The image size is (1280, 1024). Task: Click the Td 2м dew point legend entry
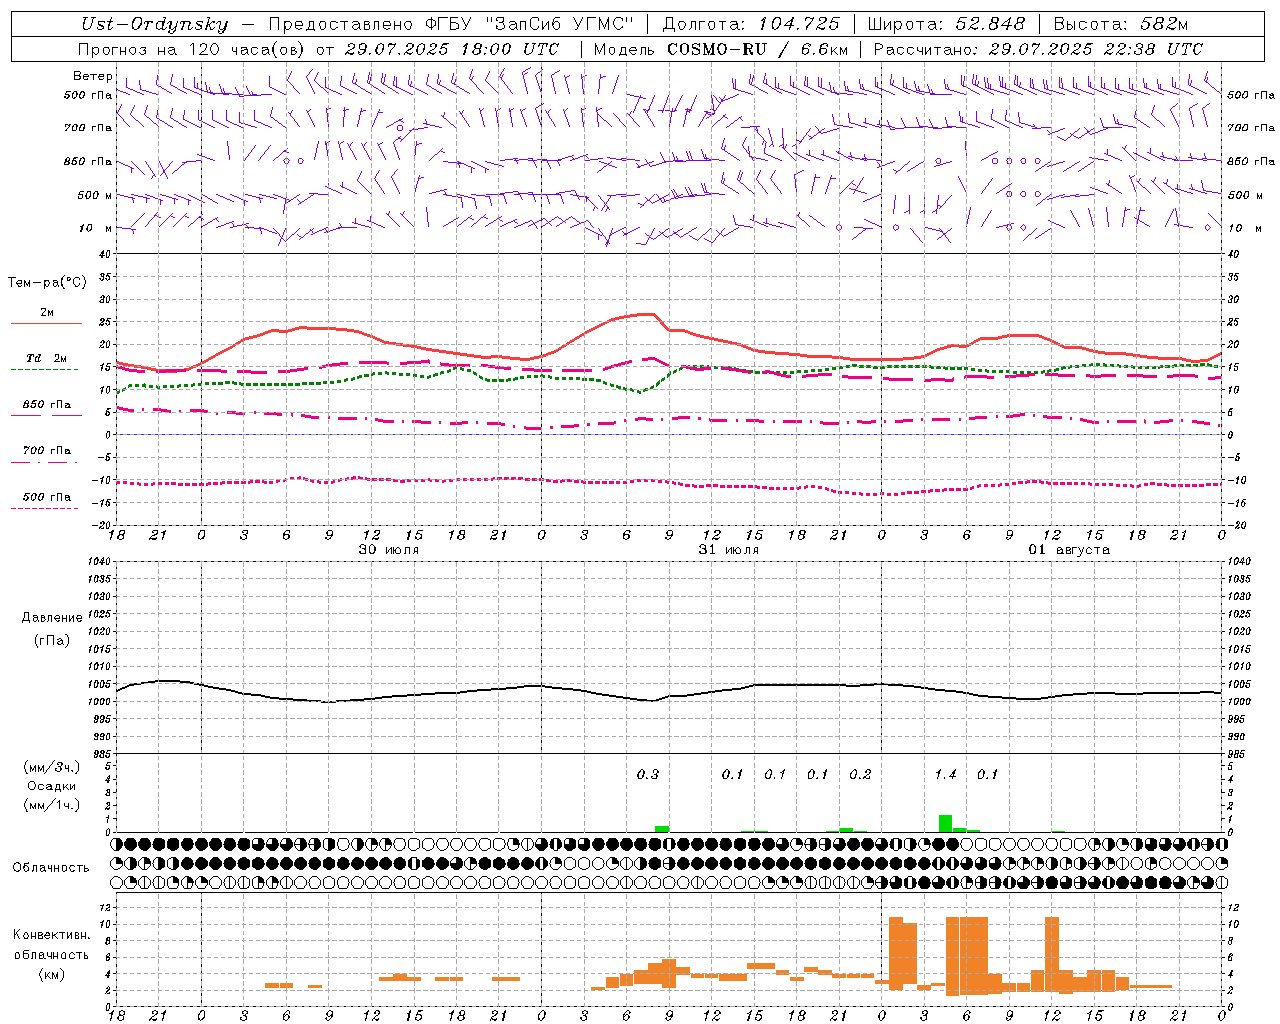46,358
